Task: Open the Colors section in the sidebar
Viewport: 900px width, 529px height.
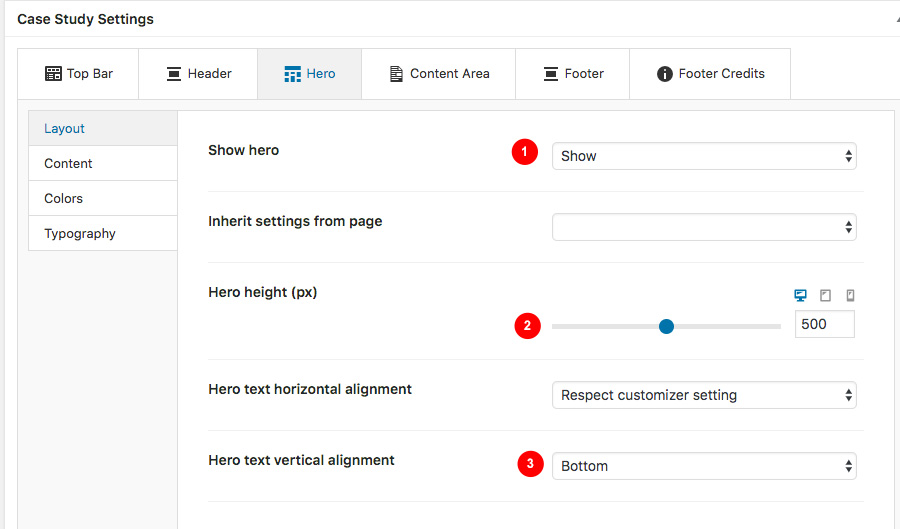Action: (x=103, y=199)
